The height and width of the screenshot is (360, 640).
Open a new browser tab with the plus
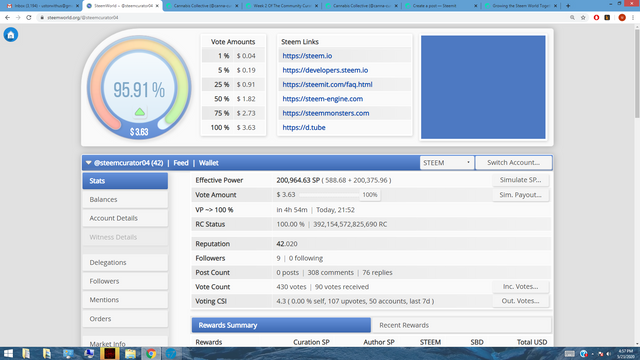pos(568,6)
